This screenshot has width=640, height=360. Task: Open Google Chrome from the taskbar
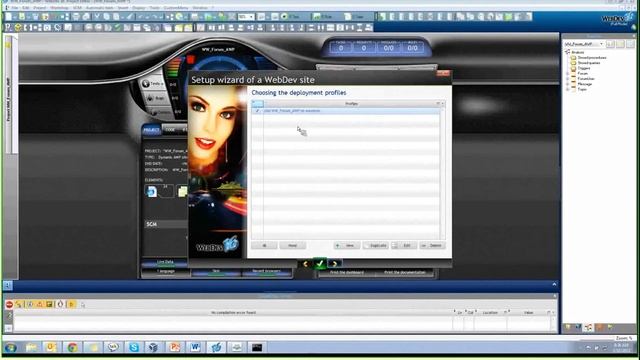coord(72,347)
